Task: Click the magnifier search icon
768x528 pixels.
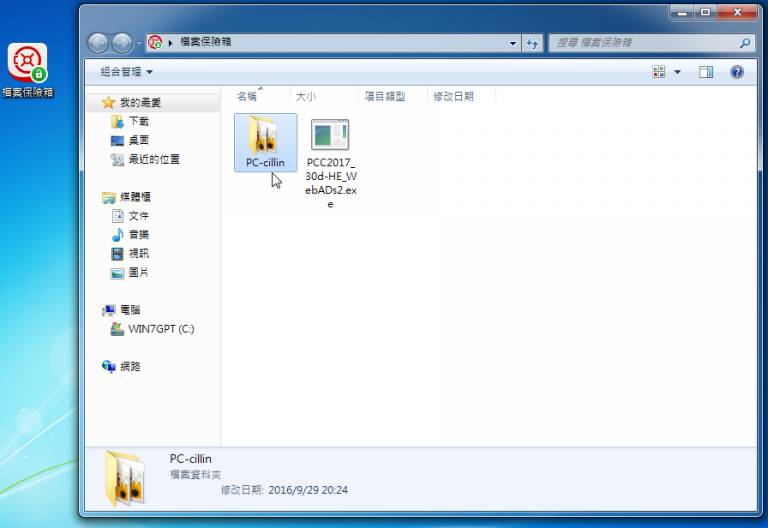Action: click(x=744, y=43)
